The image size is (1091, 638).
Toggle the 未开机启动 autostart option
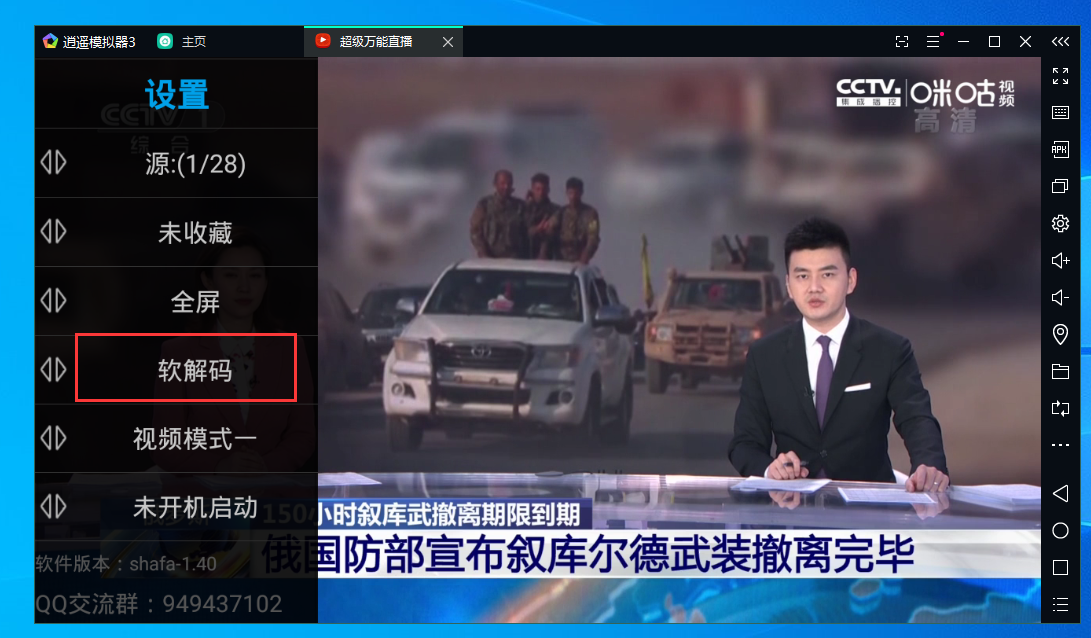click(x=195, y=507)
